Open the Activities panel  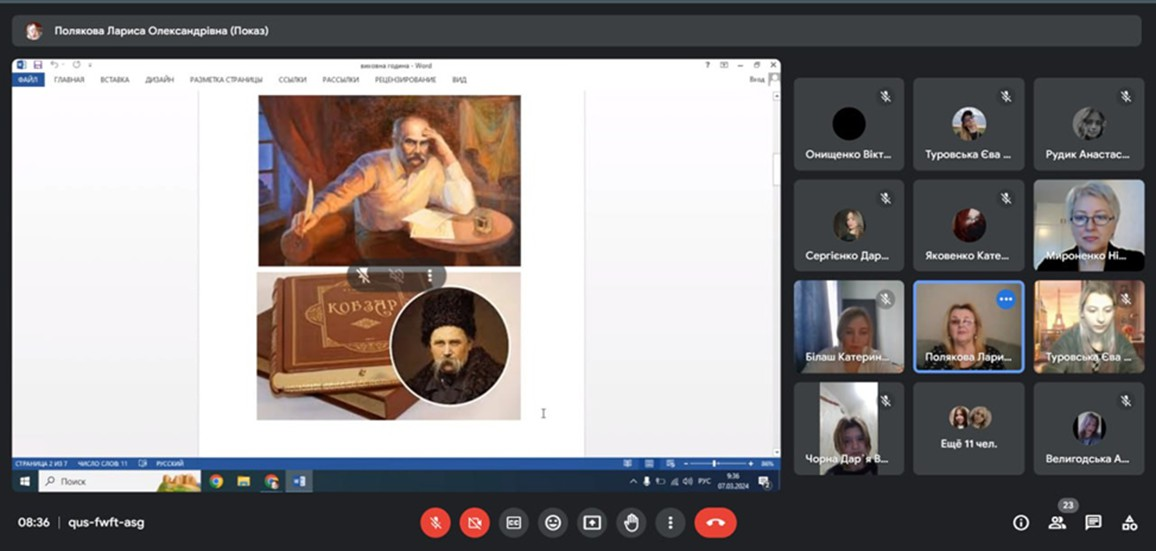pyautogui.click(x=1129, y=523)
